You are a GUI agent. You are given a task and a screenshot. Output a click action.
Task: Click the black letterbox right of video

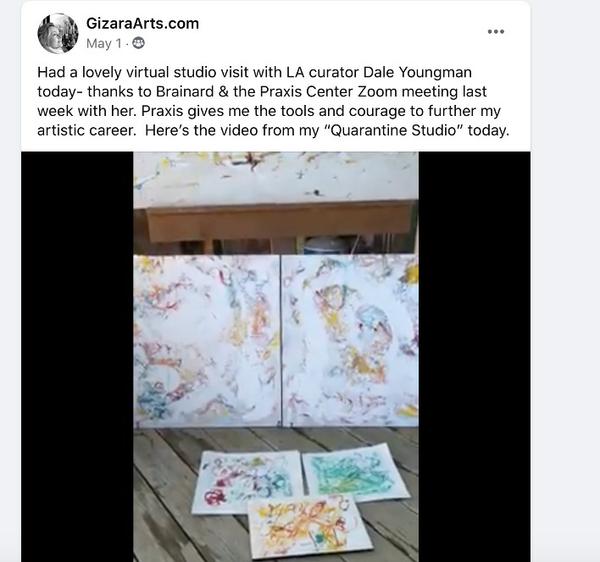(474, 357)
